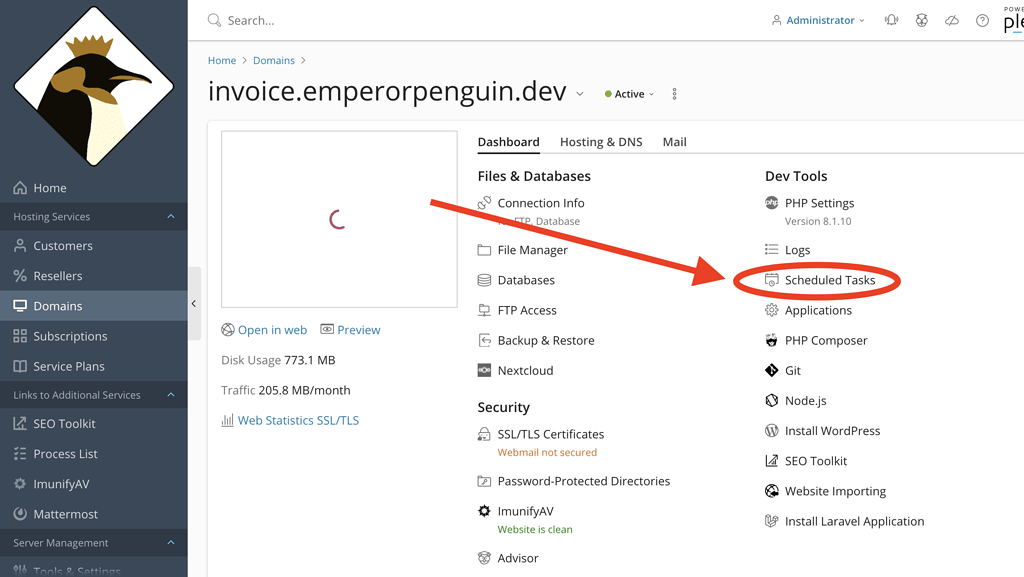Open the help question mark icon

[x=982, y=20]
